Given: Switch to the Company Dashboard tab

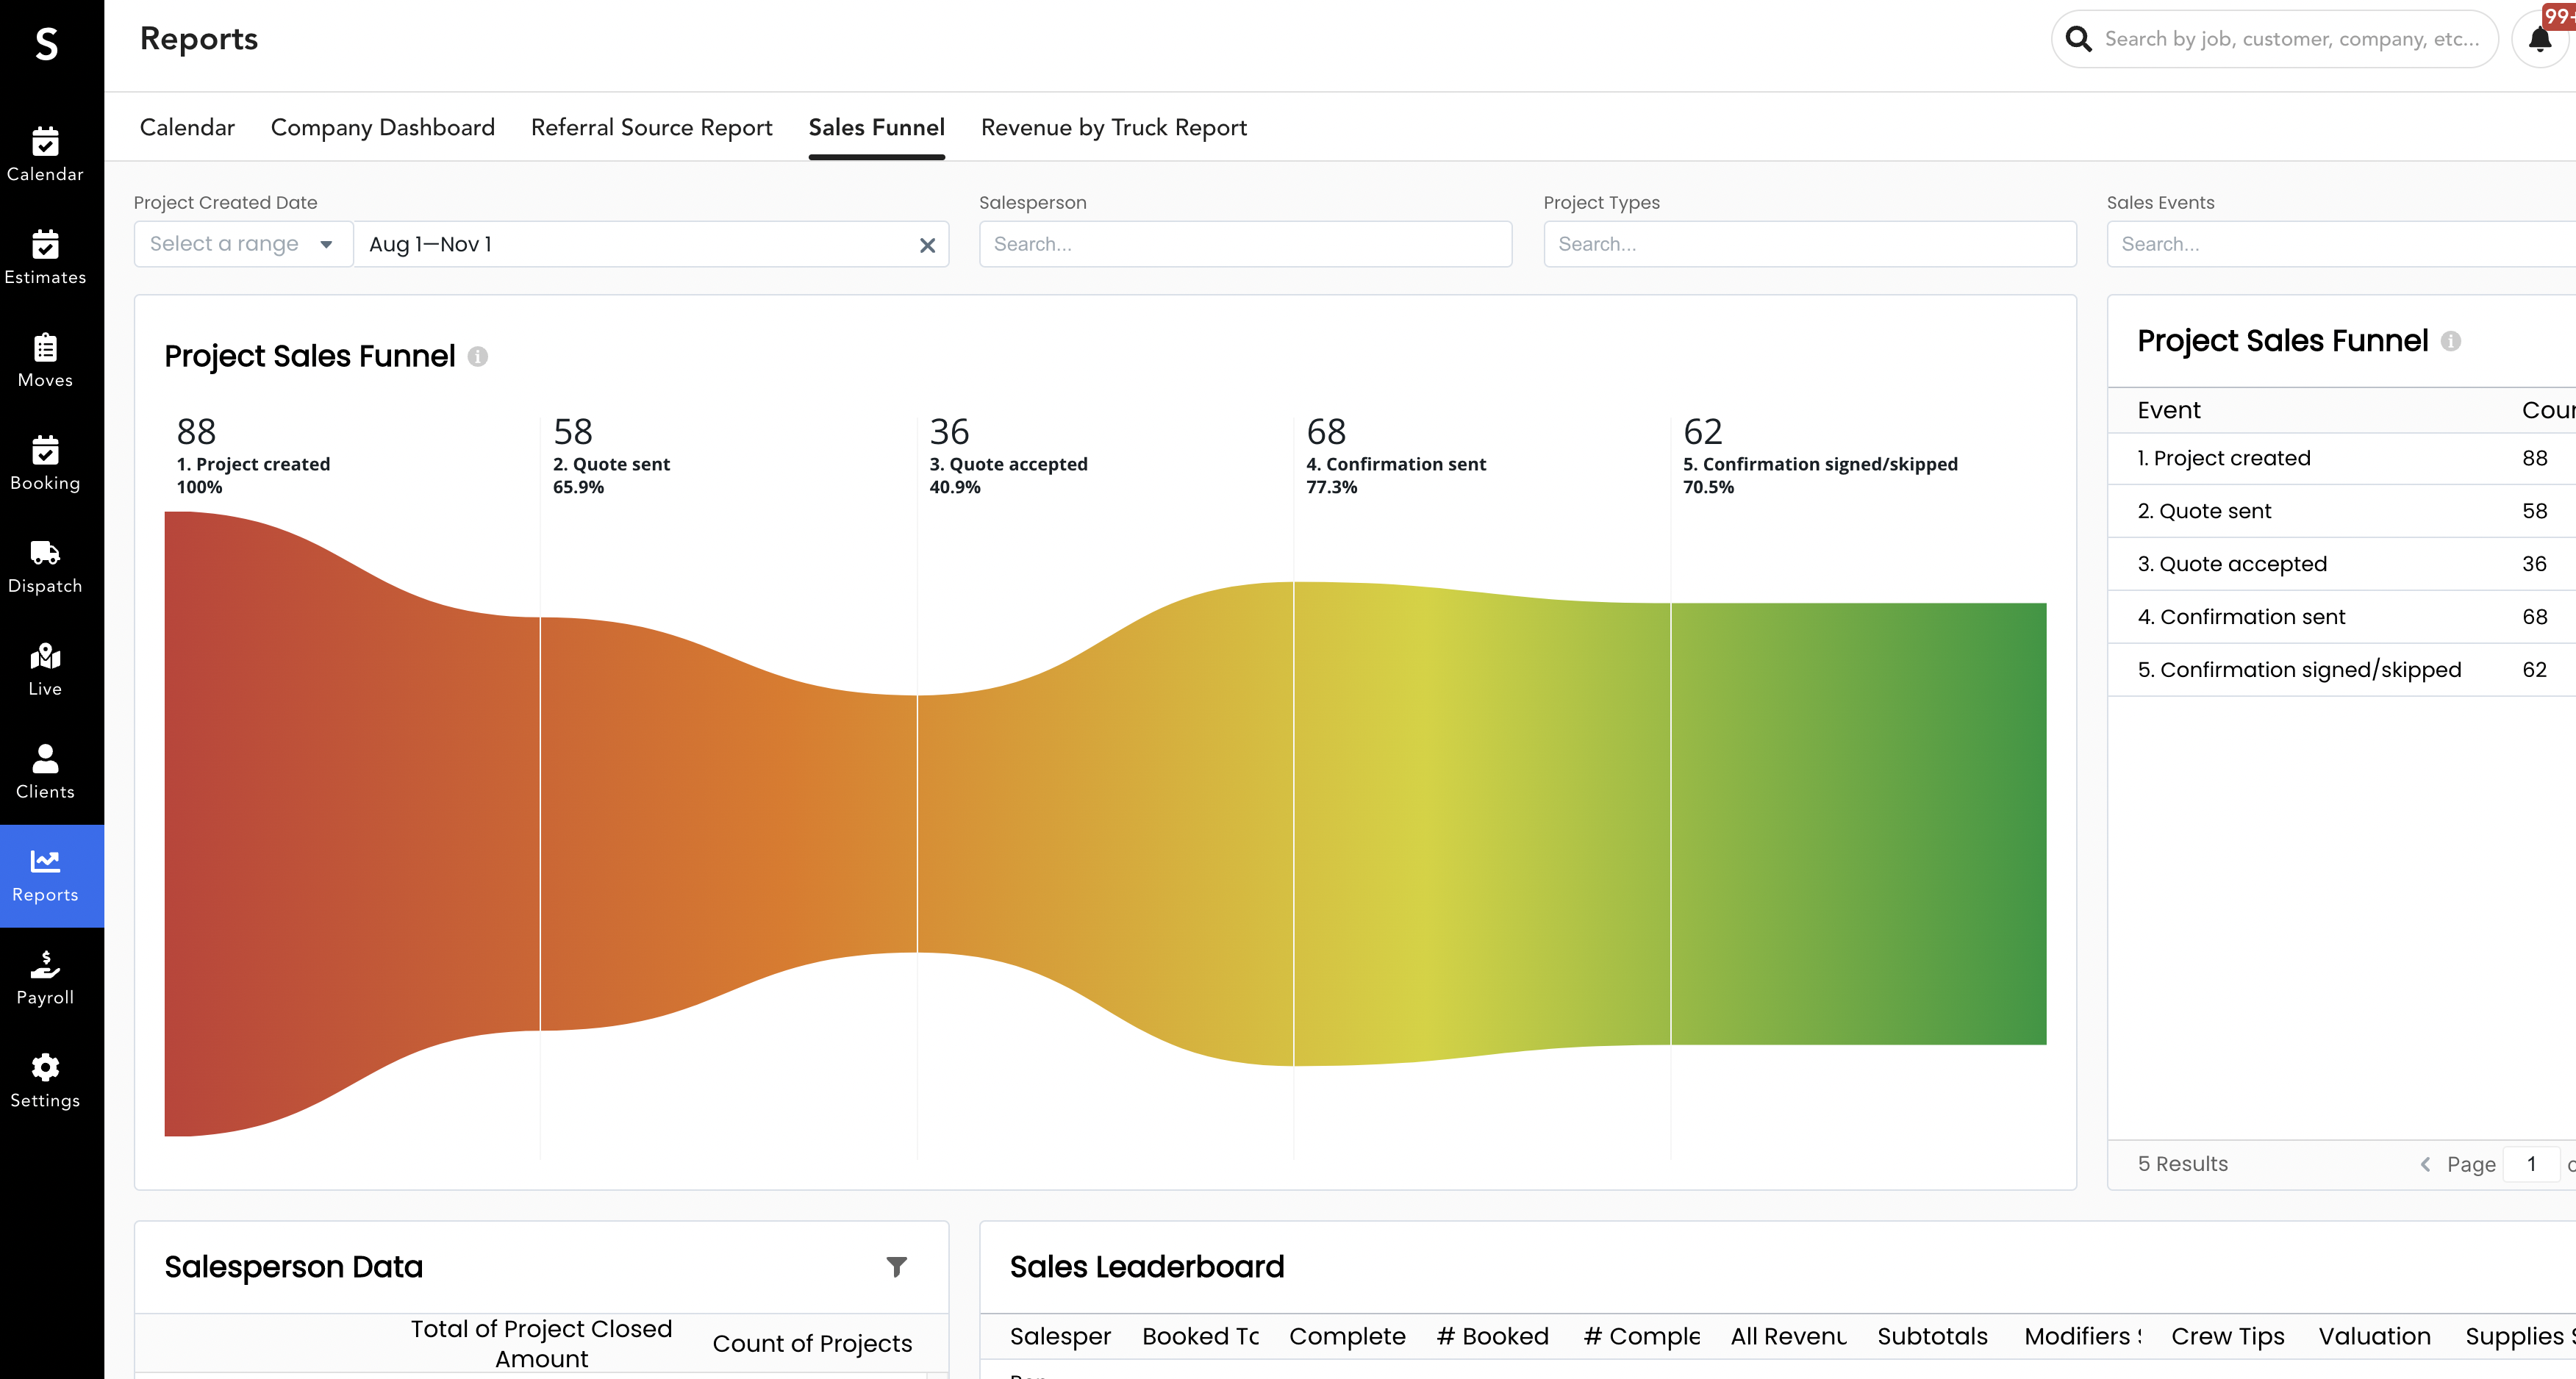Looking at the screenshot, I should coord(382,128).
